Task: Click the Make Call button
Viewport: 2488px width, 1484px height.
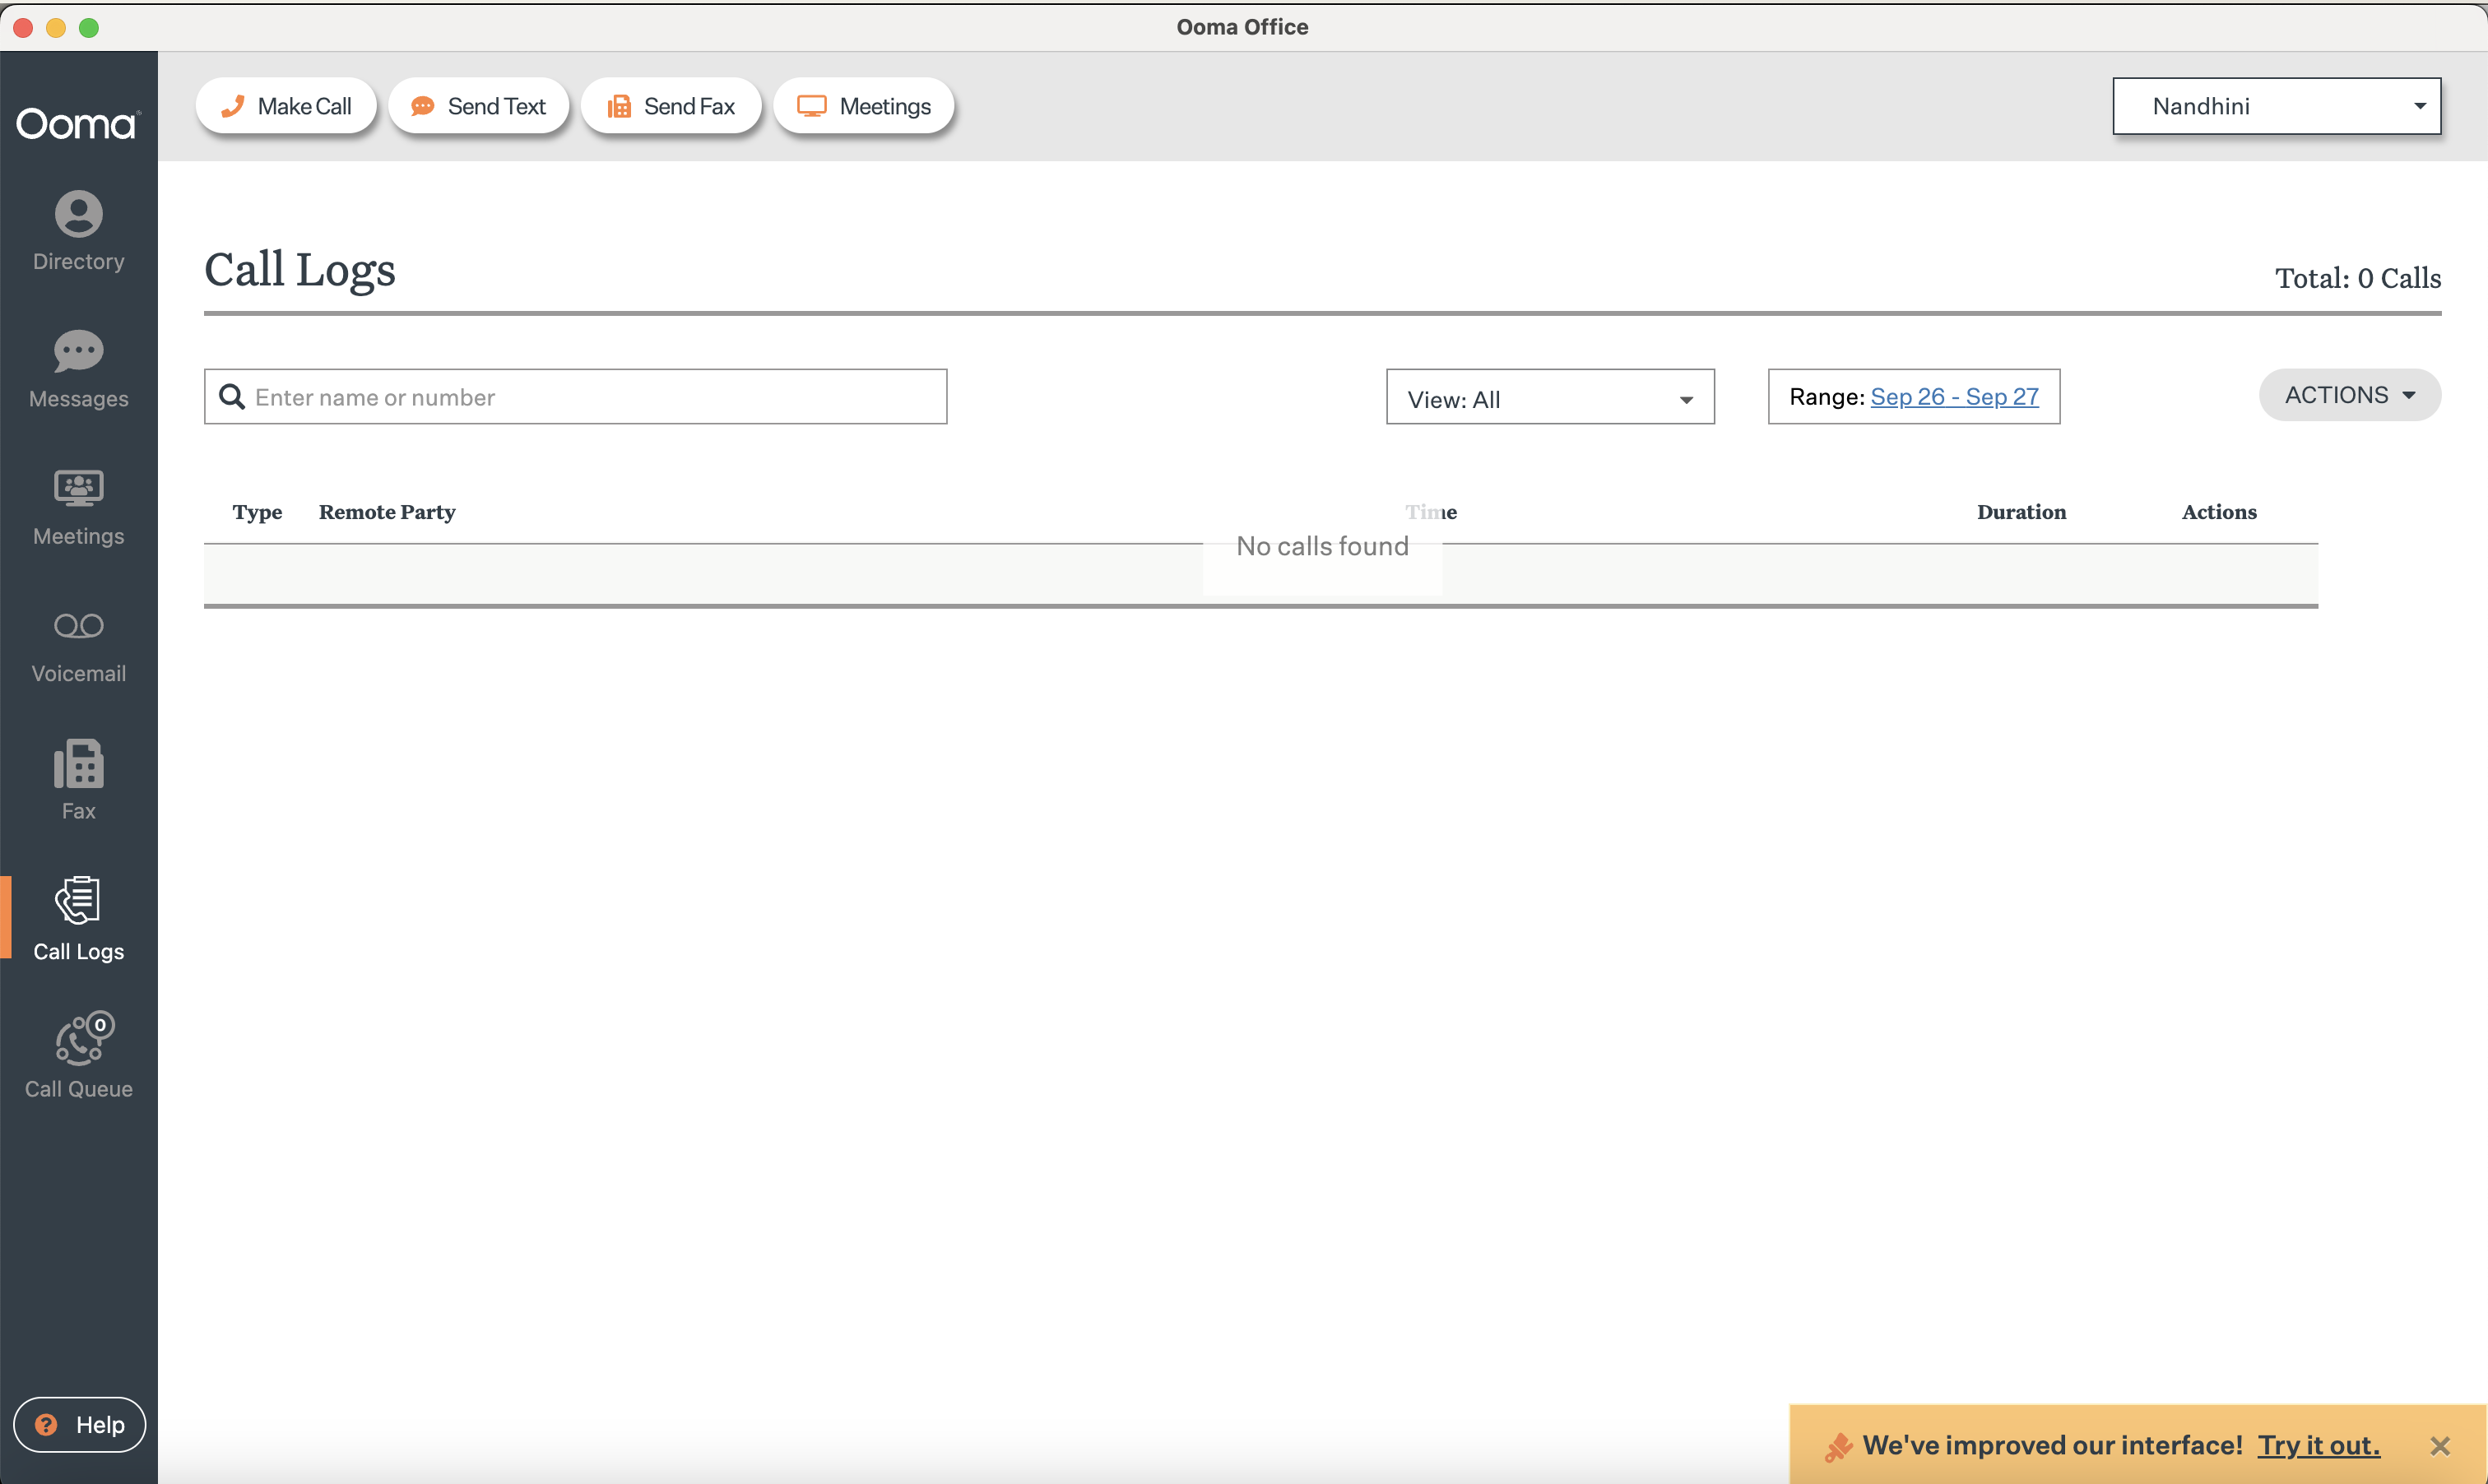Action: click(x=286, y=106)
